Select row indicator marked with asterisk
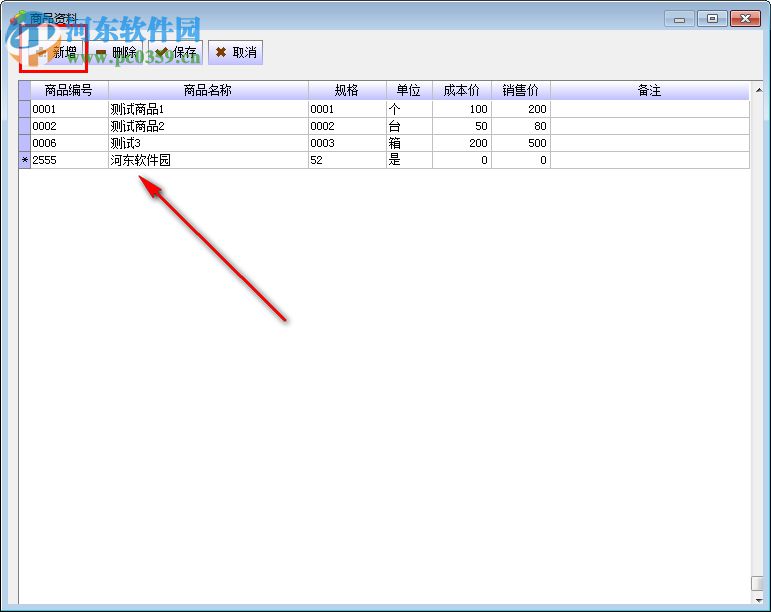 point(25,160)
